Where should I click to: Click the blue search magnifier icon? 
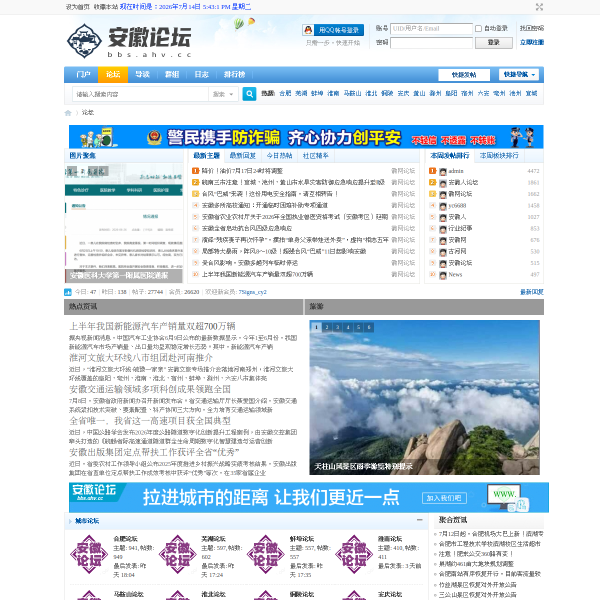pos(249,94)
